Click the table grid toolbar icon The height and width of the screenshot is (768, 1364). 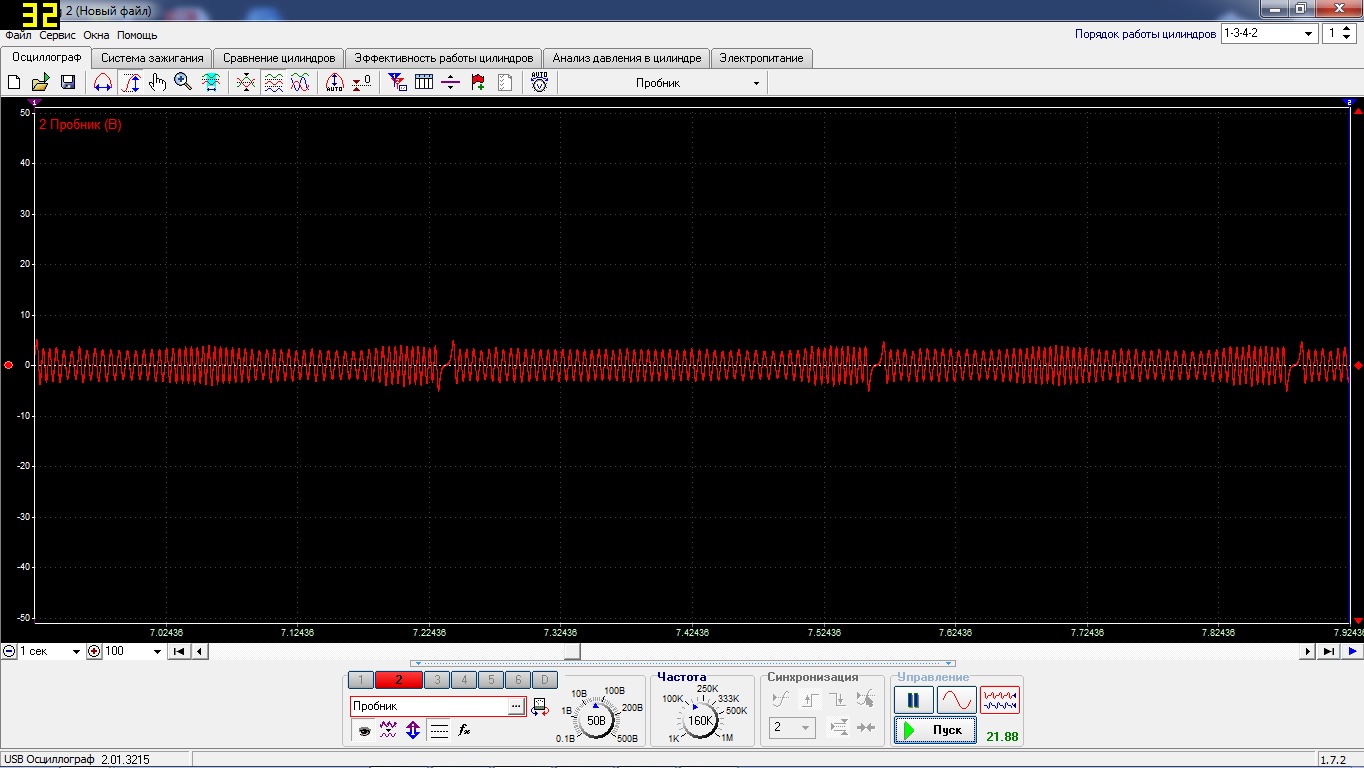point(424,83)
